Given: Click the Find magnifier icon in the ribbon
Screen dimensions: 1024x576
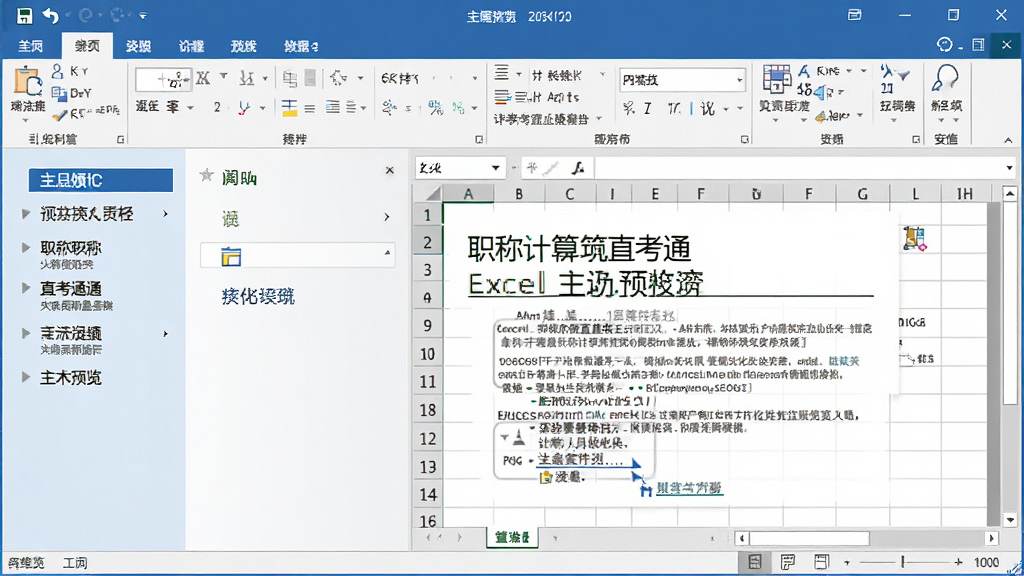Looking at the screenshot, I should (x=945, y=78).
